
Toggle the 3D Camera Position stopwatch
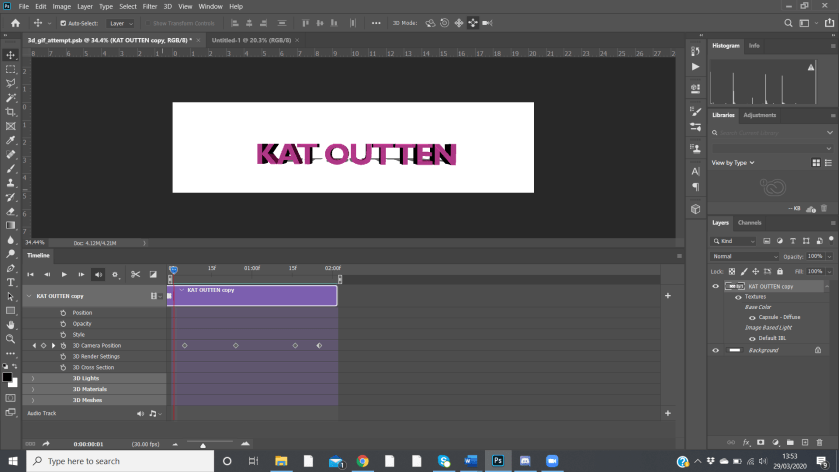pyautogui.click(x=63, y=345)
